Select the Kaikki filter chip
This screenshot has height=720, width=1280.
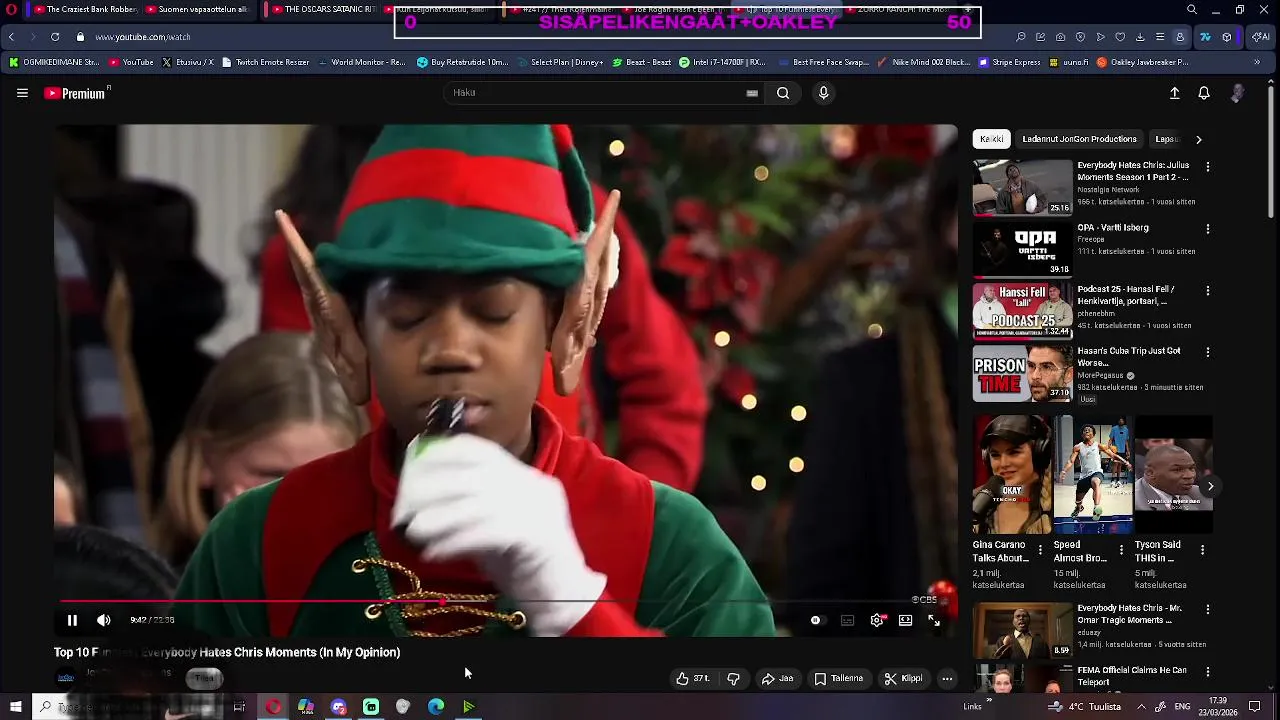click(992, 139)
